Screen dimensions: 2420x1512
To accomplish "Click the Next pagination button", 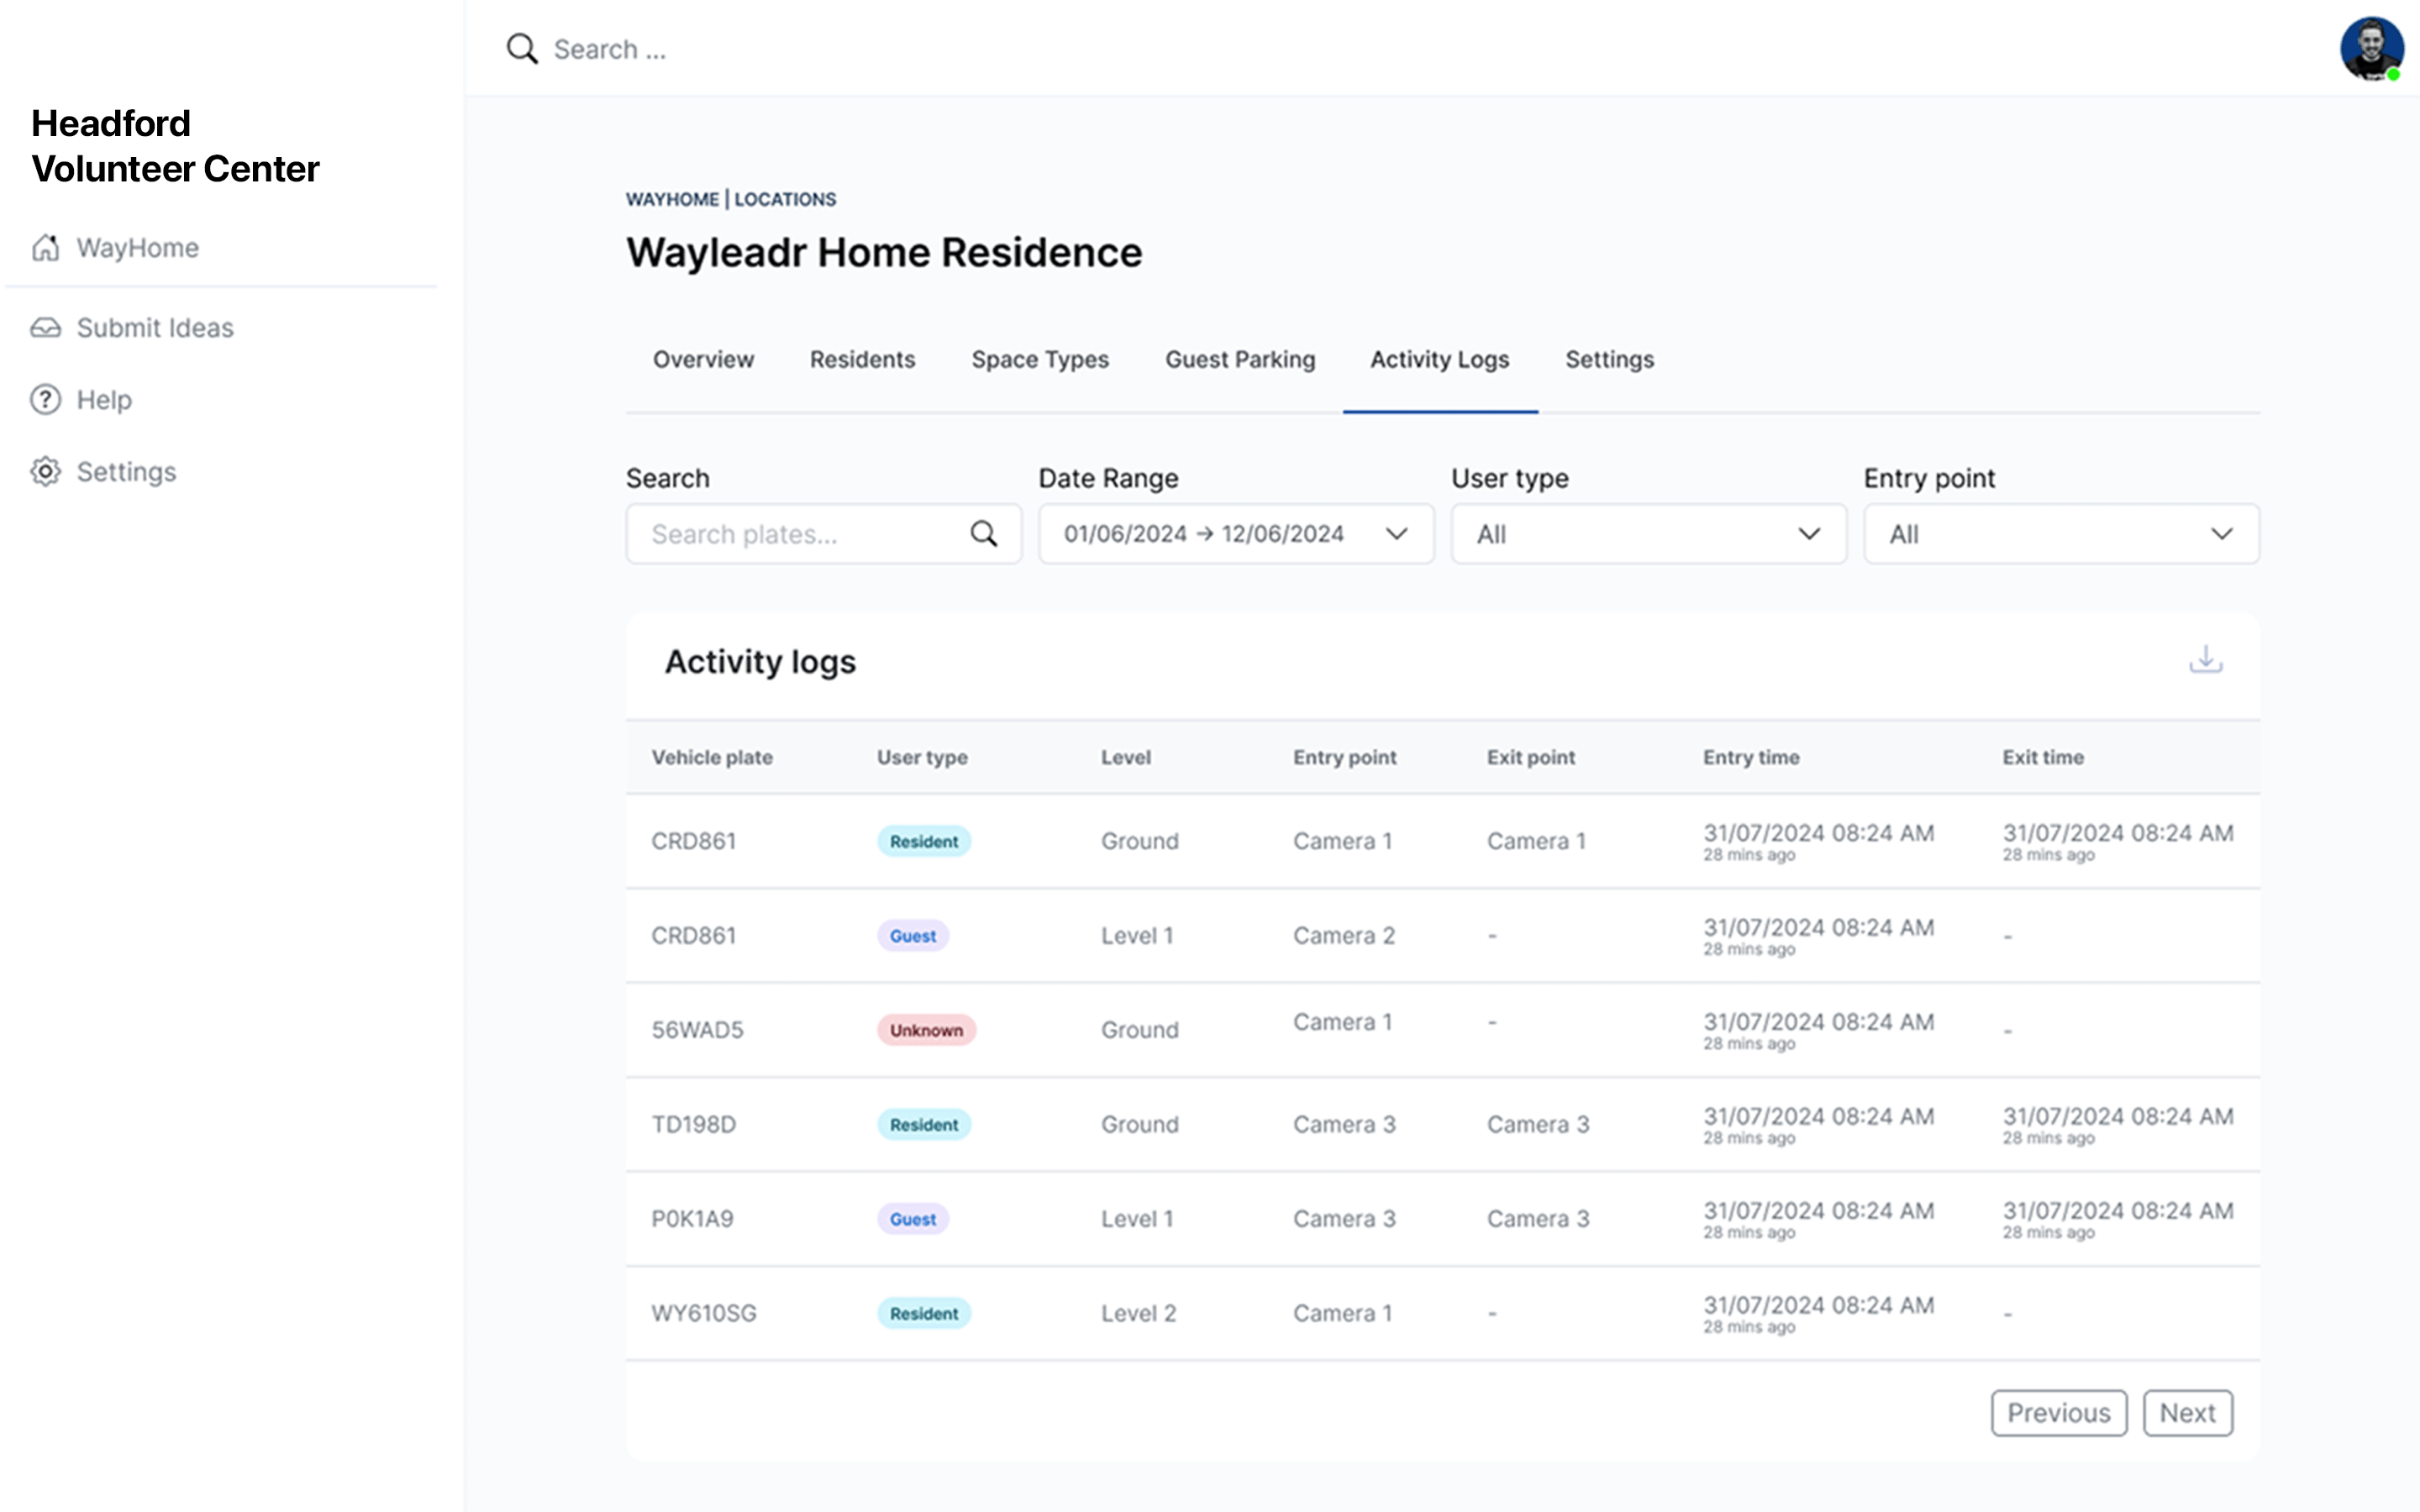I will [x=2188, y=1413].
